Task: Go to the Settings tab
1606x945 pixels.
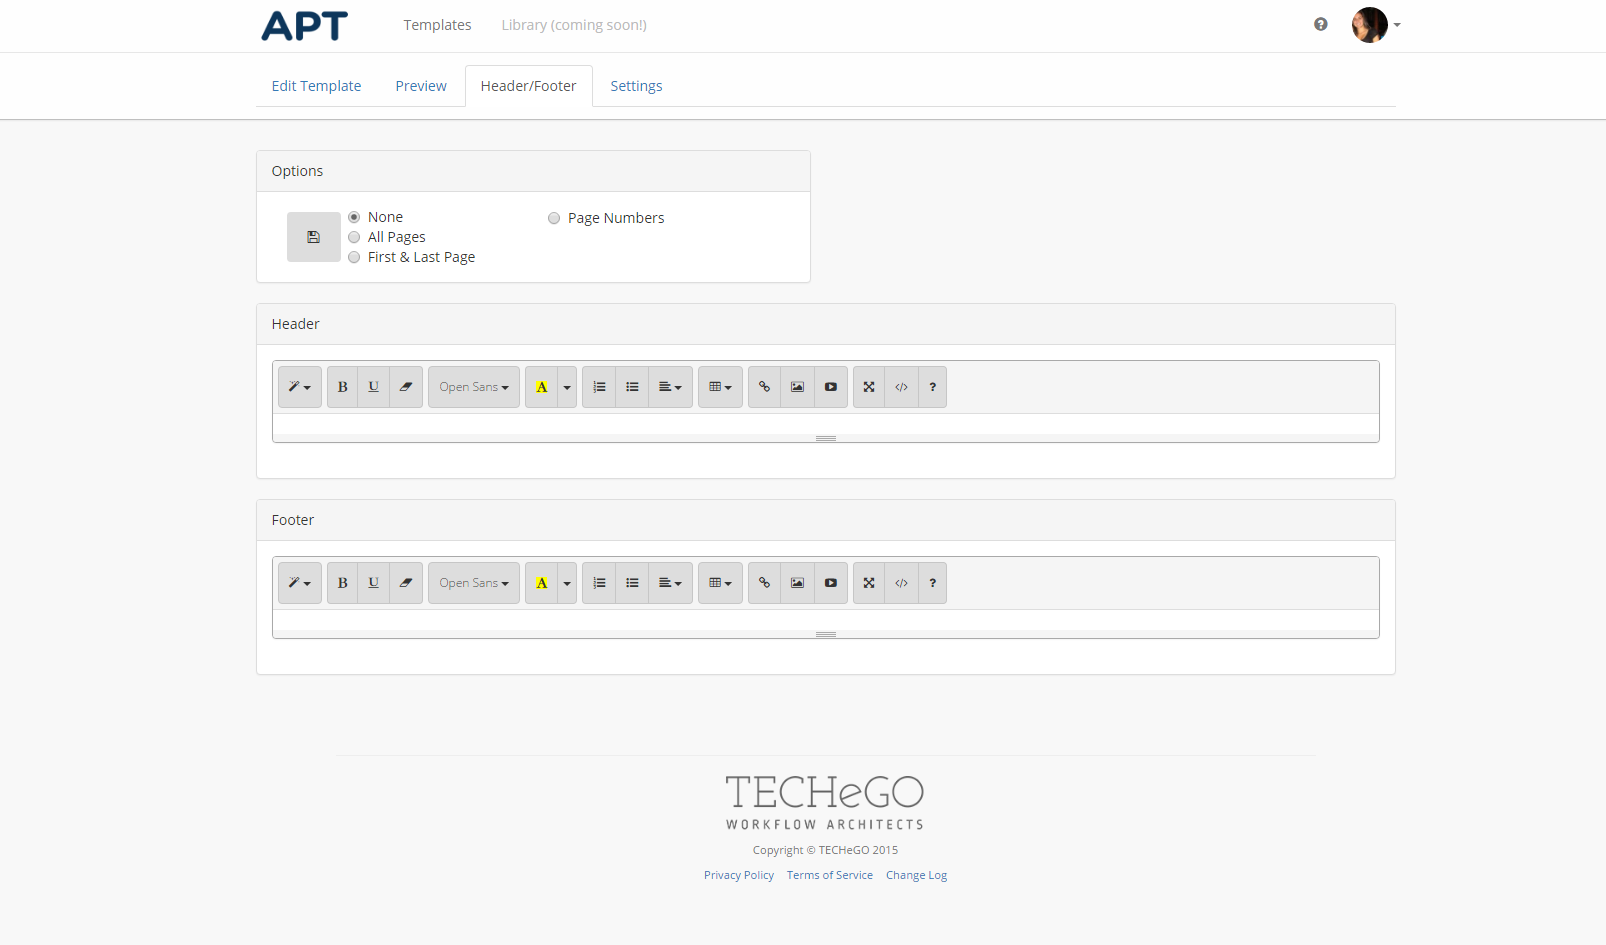Action: pos(636,86)
